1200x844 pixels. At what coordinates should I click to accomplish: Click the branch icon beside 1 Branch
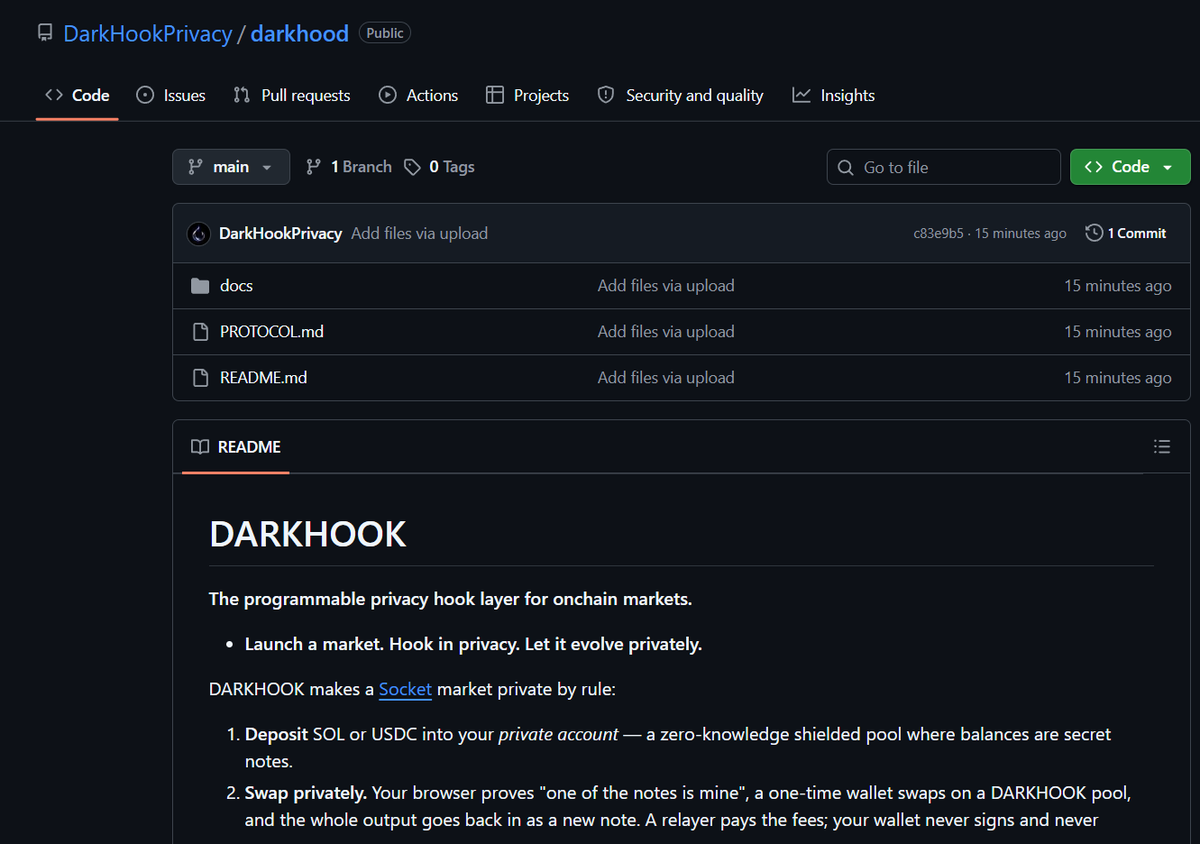tap(313, 167)
